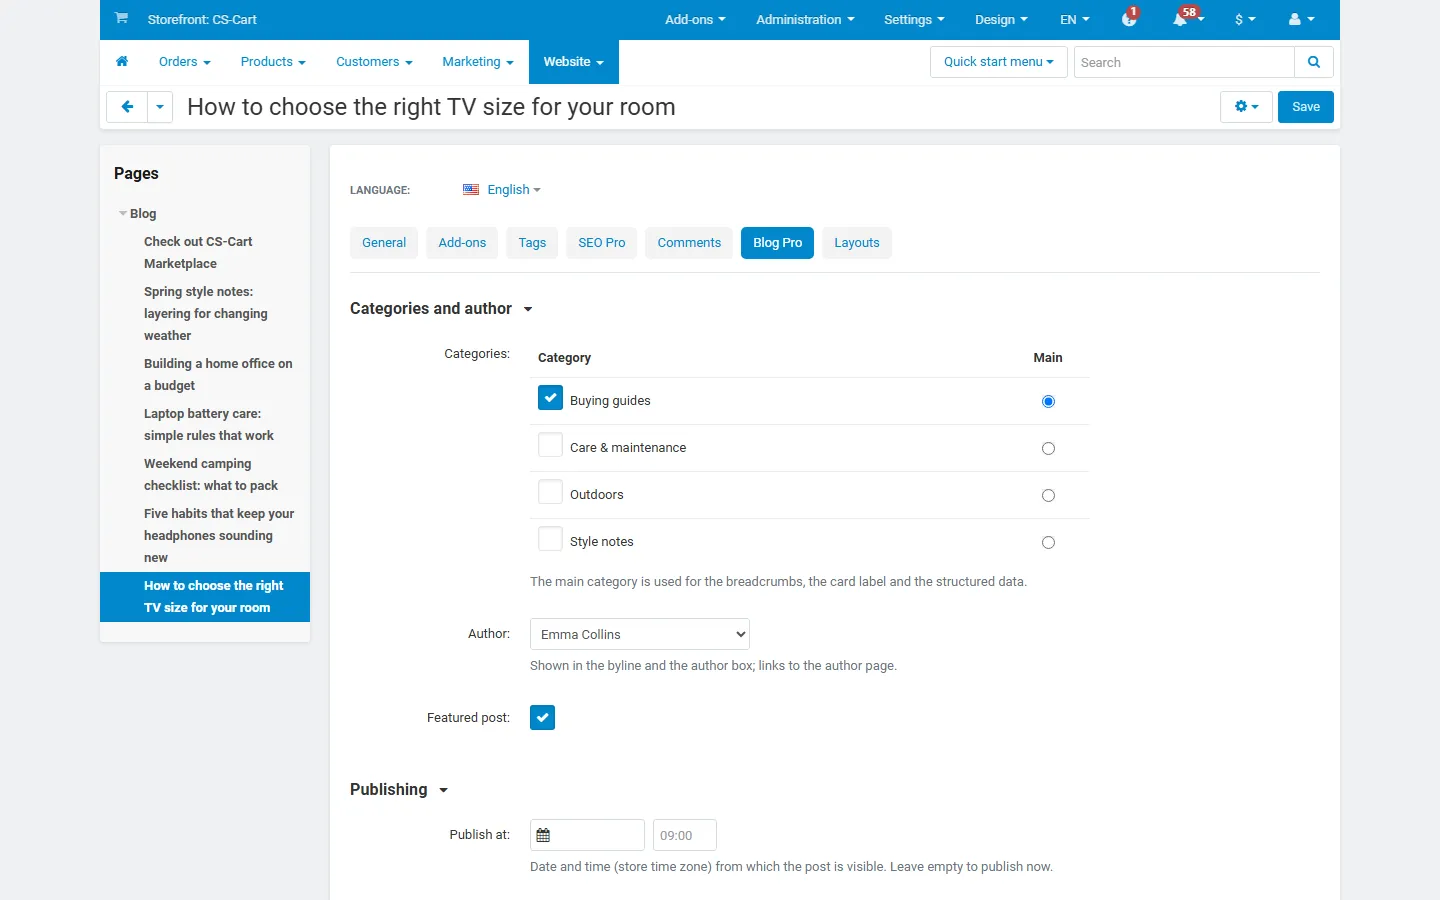The image size is (1440, 900).
Task: Open the Marketing menu
Action: tap(478, 62)
